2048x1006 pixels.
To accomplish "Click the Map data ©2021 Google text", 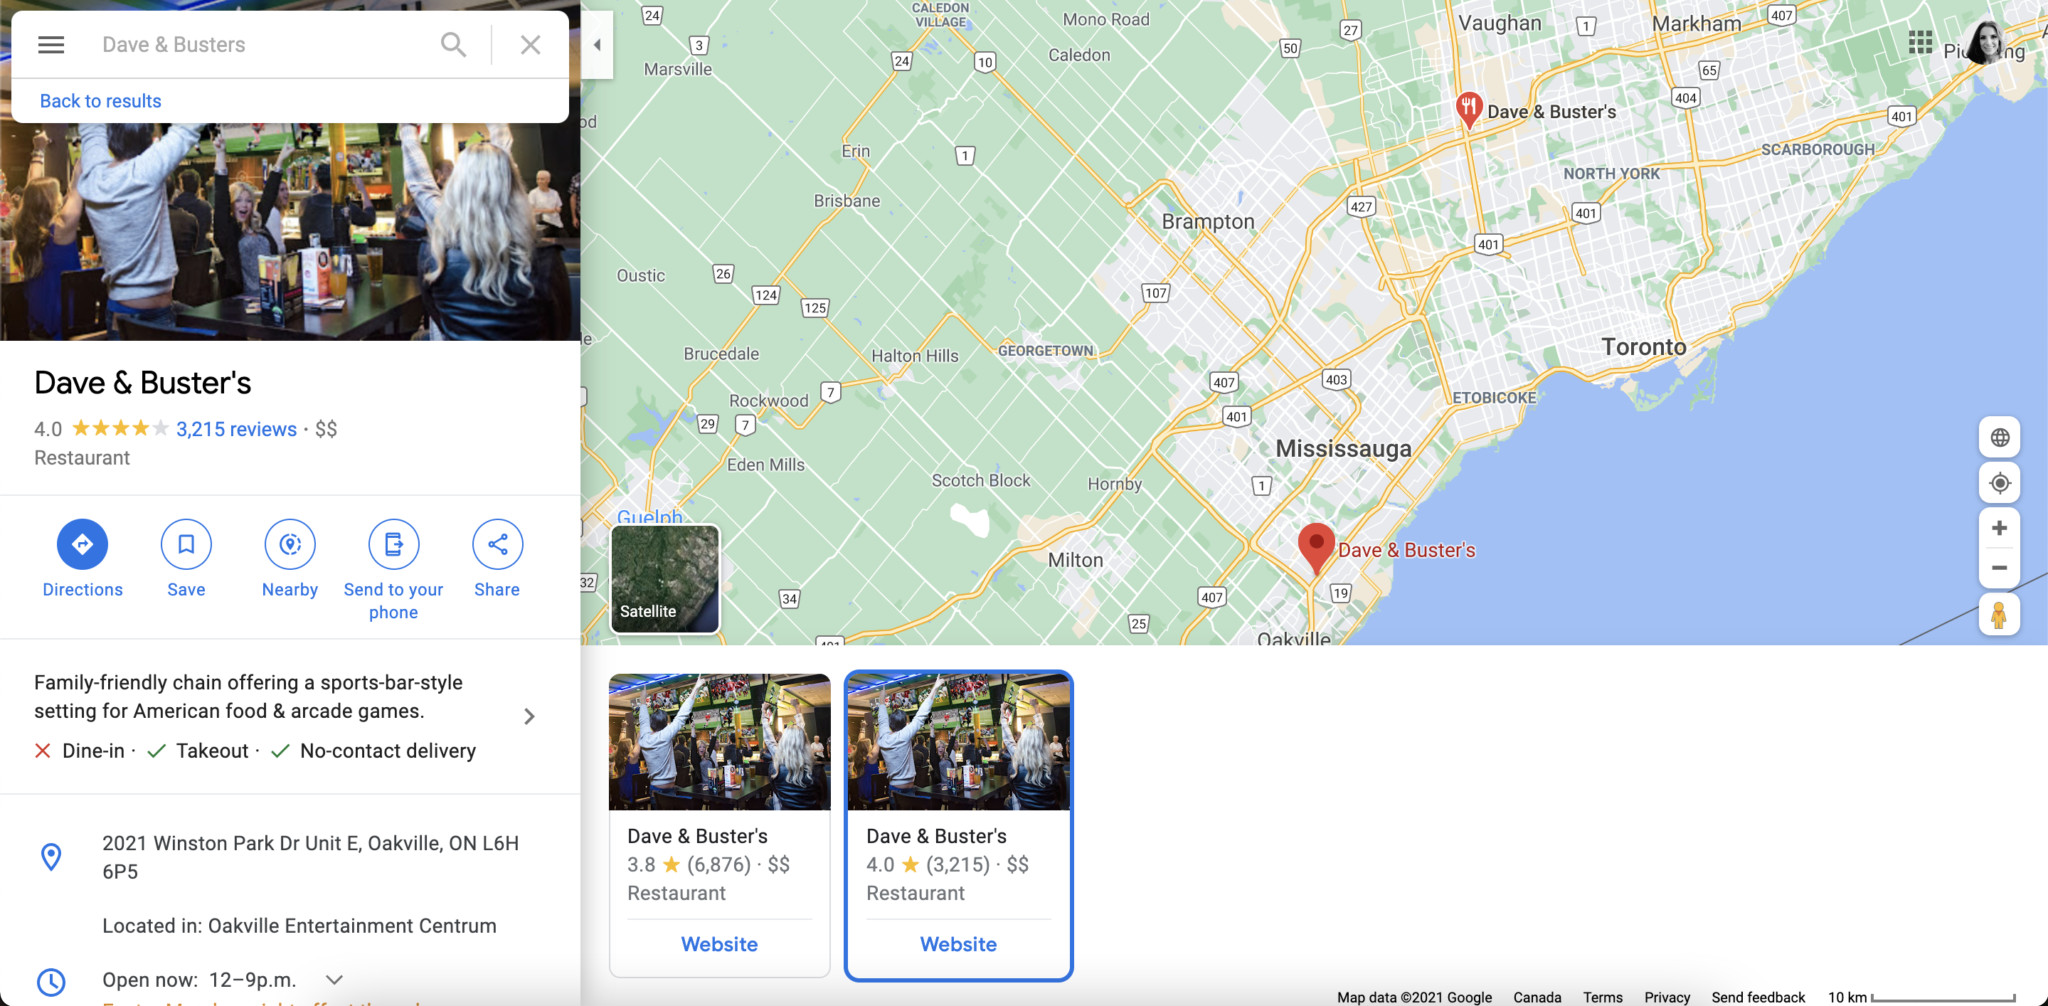I will click(1414, 997).
